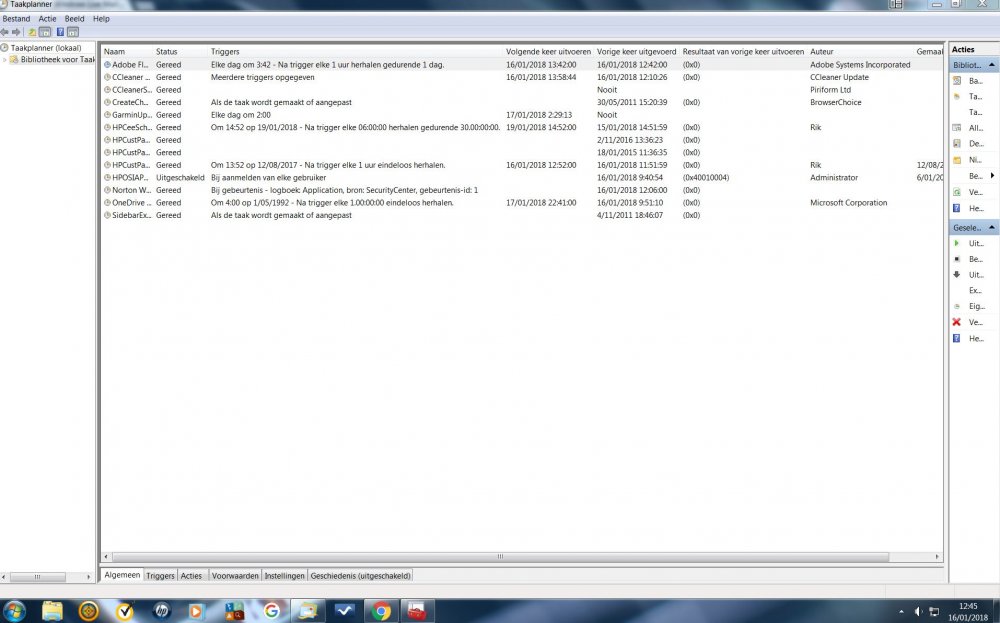Toggle the action pane toolbar icon
The width and height of the screenshot is (1000, 623).
[x=73, y=32]
